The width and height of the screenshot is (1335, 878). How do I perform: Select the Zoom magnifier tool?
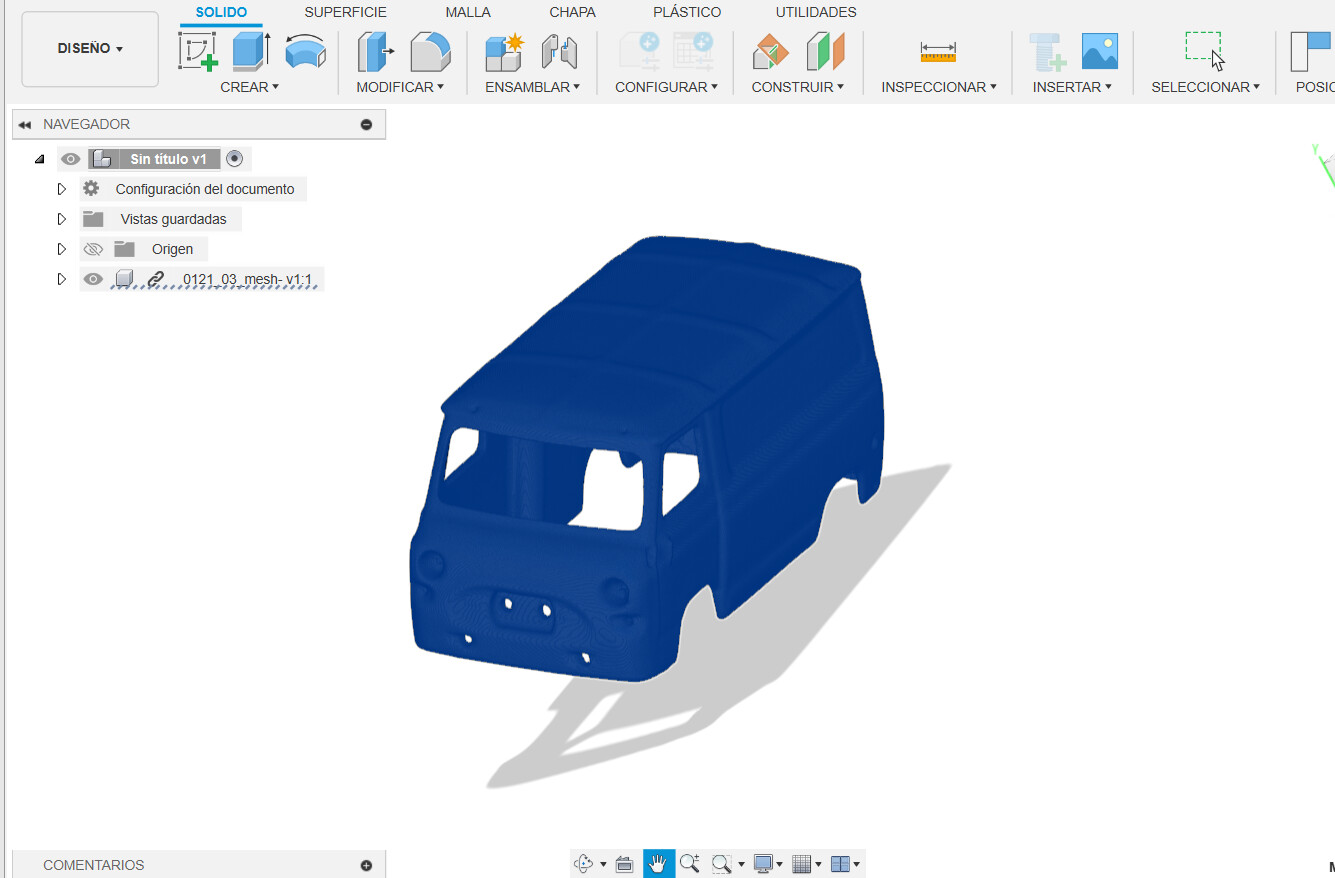click(x=689, y=864)
